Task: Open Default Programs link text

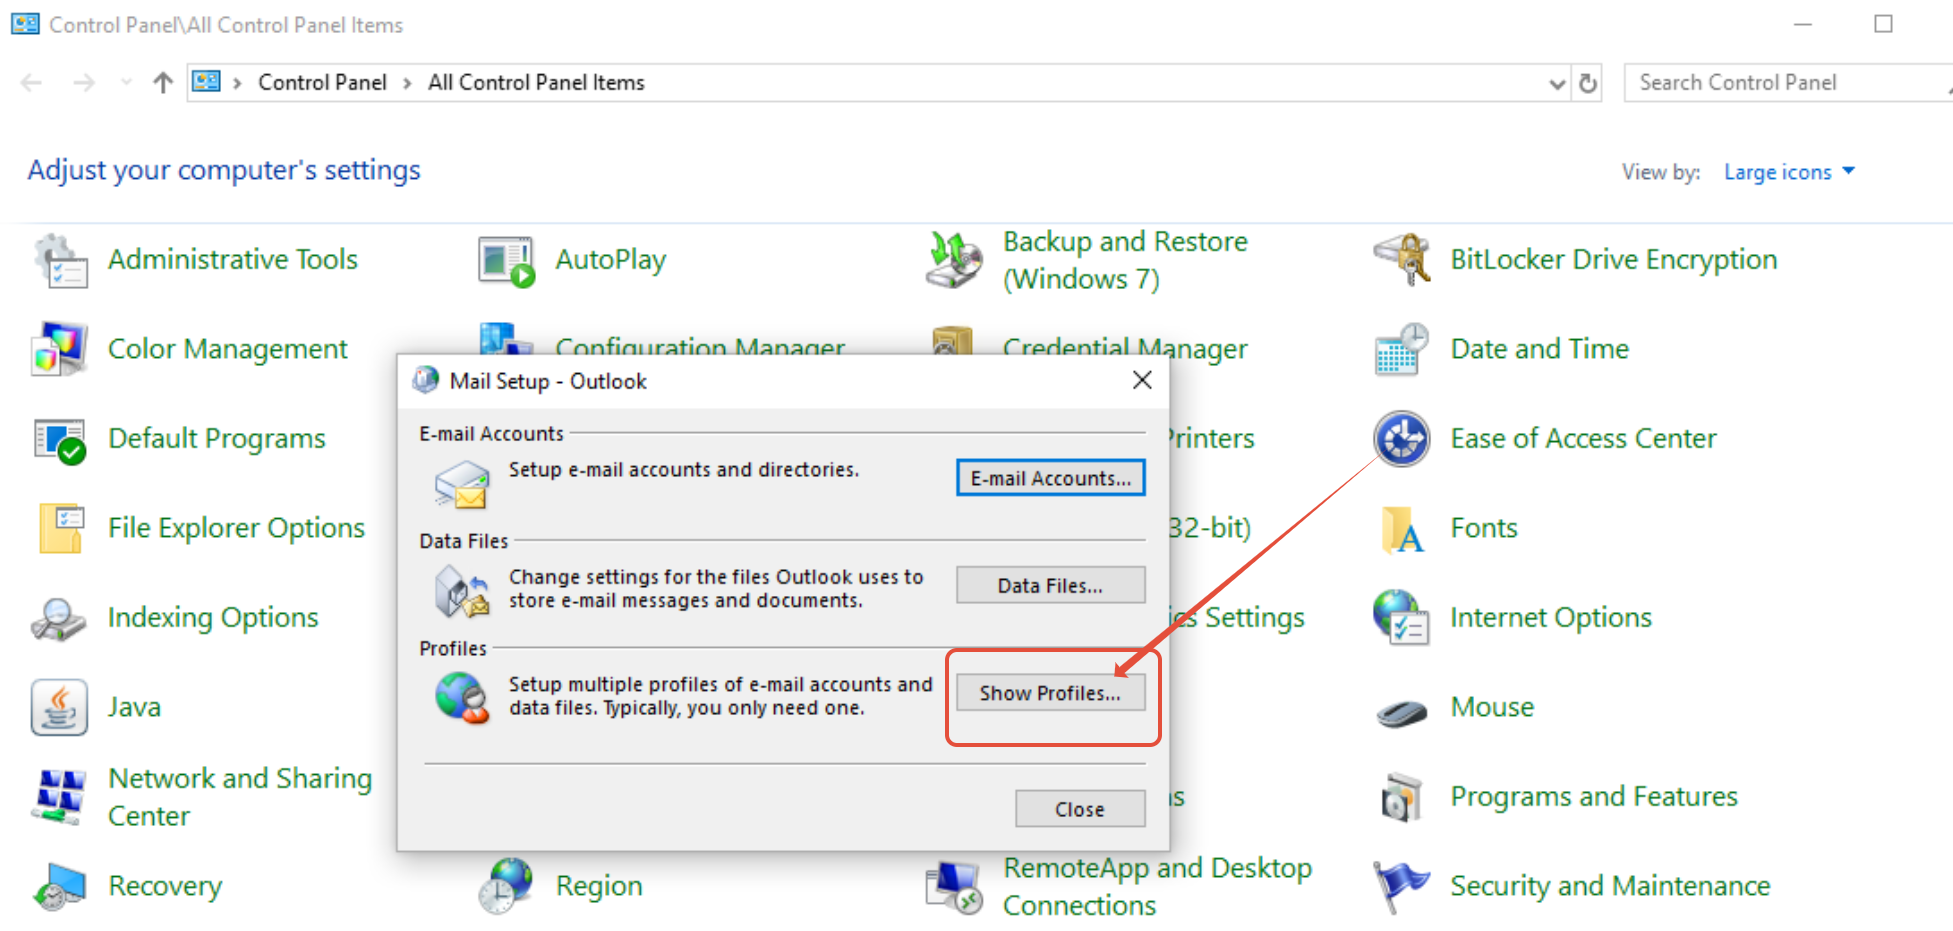Action: (x=217, y=439)
